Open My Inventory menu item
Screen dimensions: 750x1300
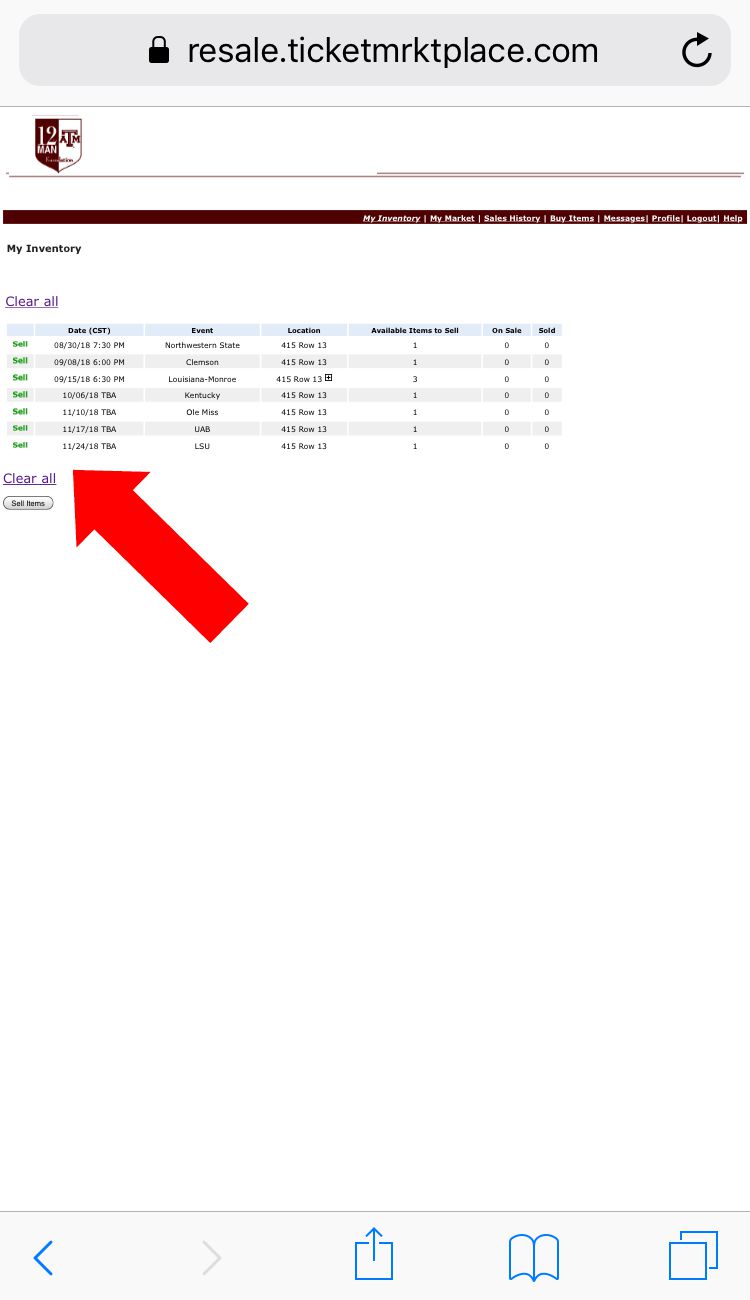click(391, 218)
